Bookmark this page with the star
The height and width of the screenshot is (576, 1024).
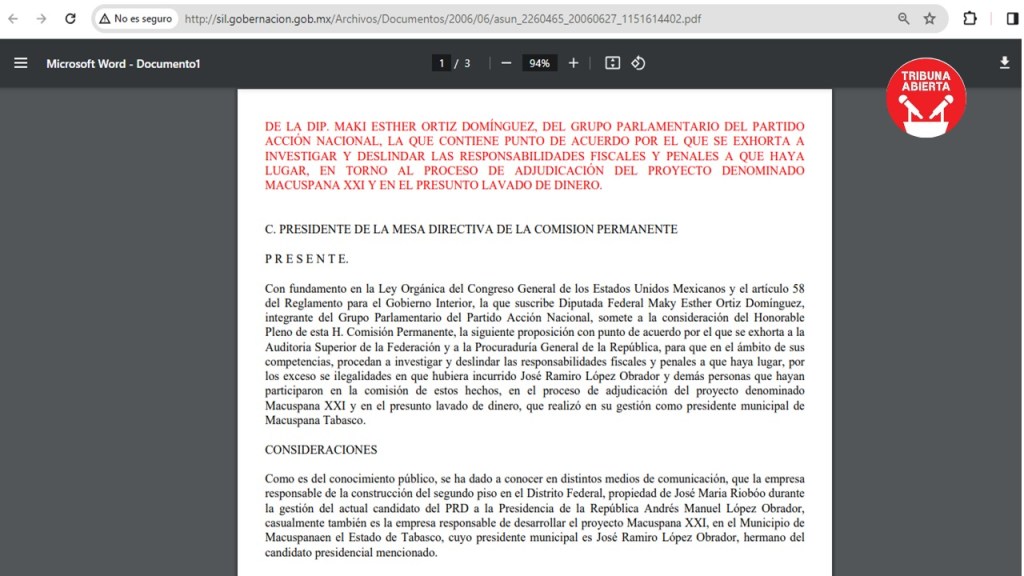(930, 18)
